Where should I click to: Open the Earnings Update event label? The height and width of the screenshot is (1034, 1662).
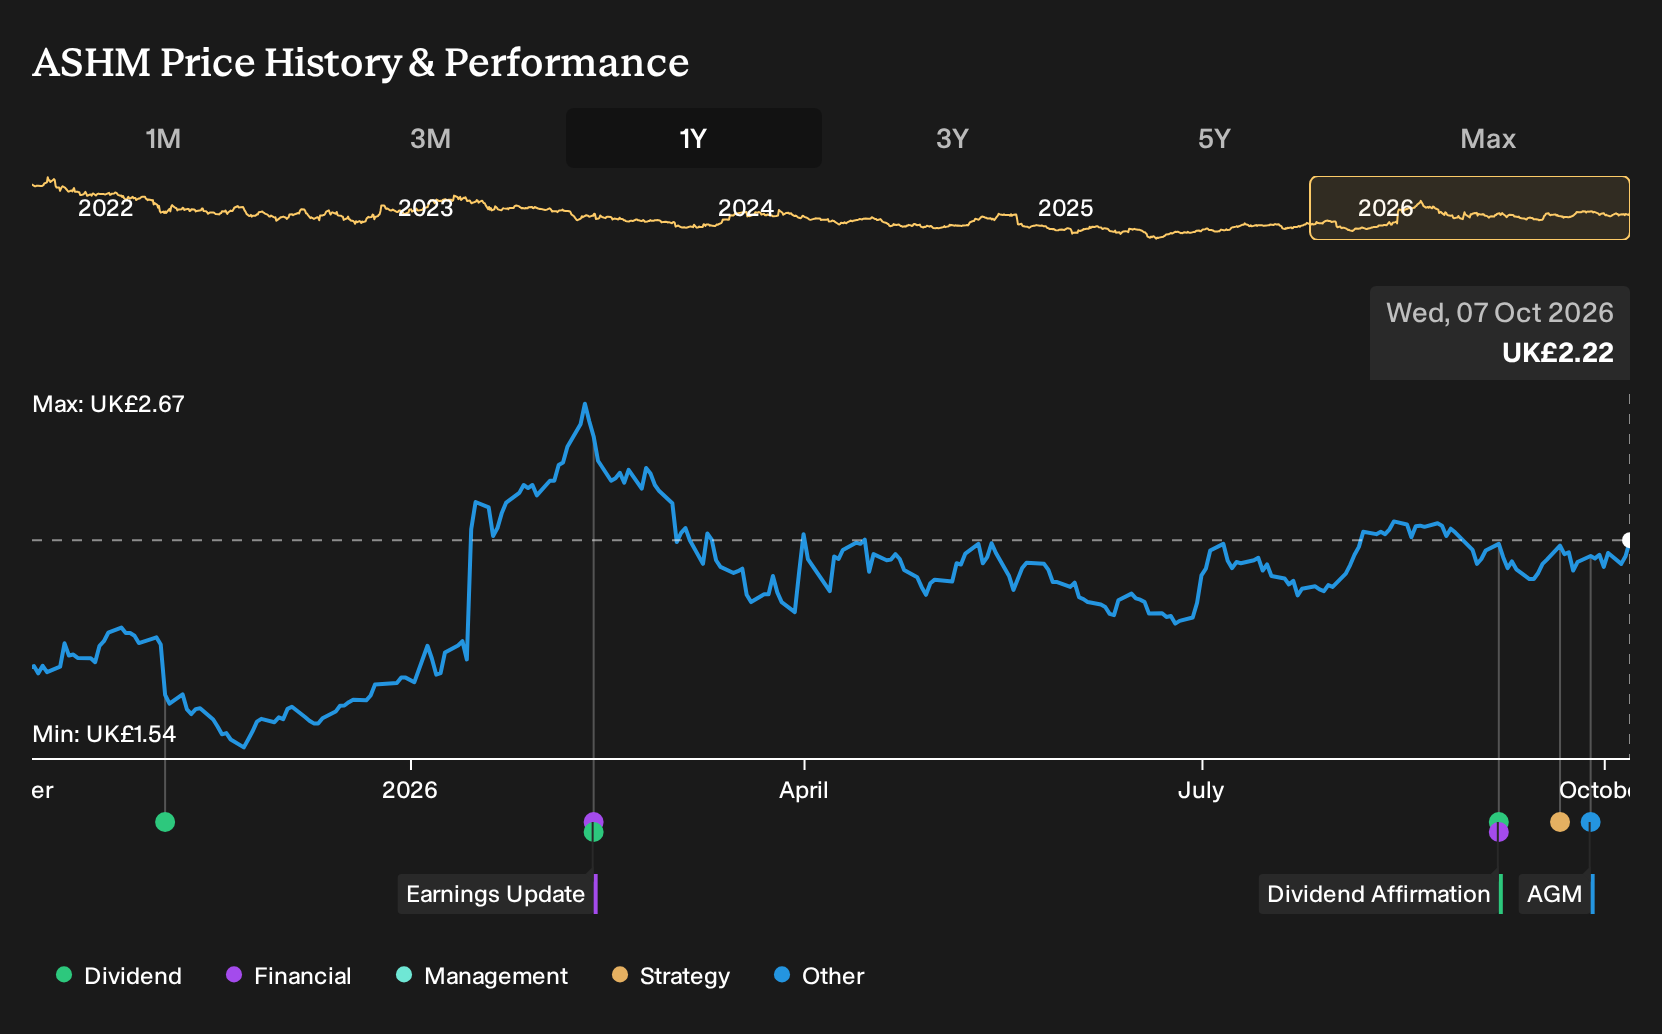497,894
